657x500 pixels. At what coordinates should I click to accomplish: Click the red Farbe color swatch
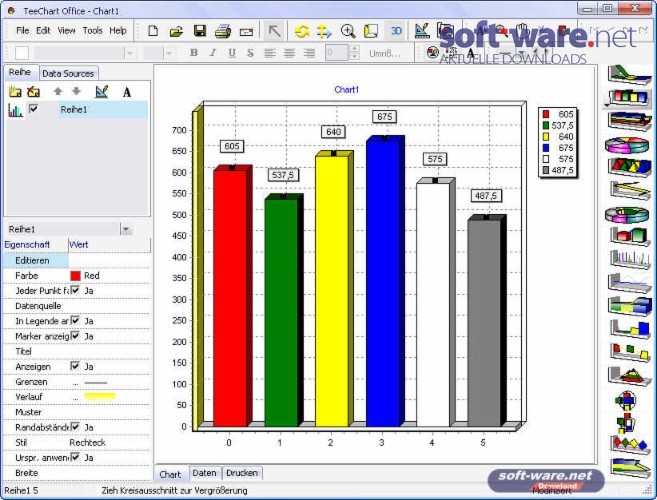coord(75,276)
